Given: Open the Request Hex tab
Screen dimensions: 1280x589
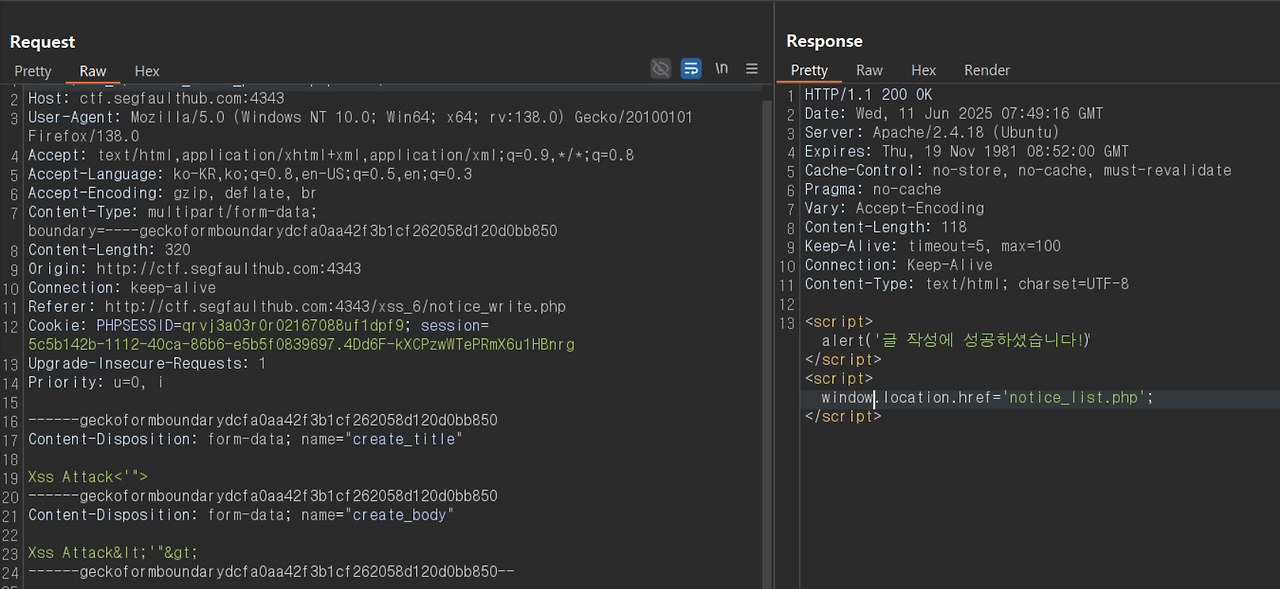Looking at the screenshot, I should pos(147,71).
